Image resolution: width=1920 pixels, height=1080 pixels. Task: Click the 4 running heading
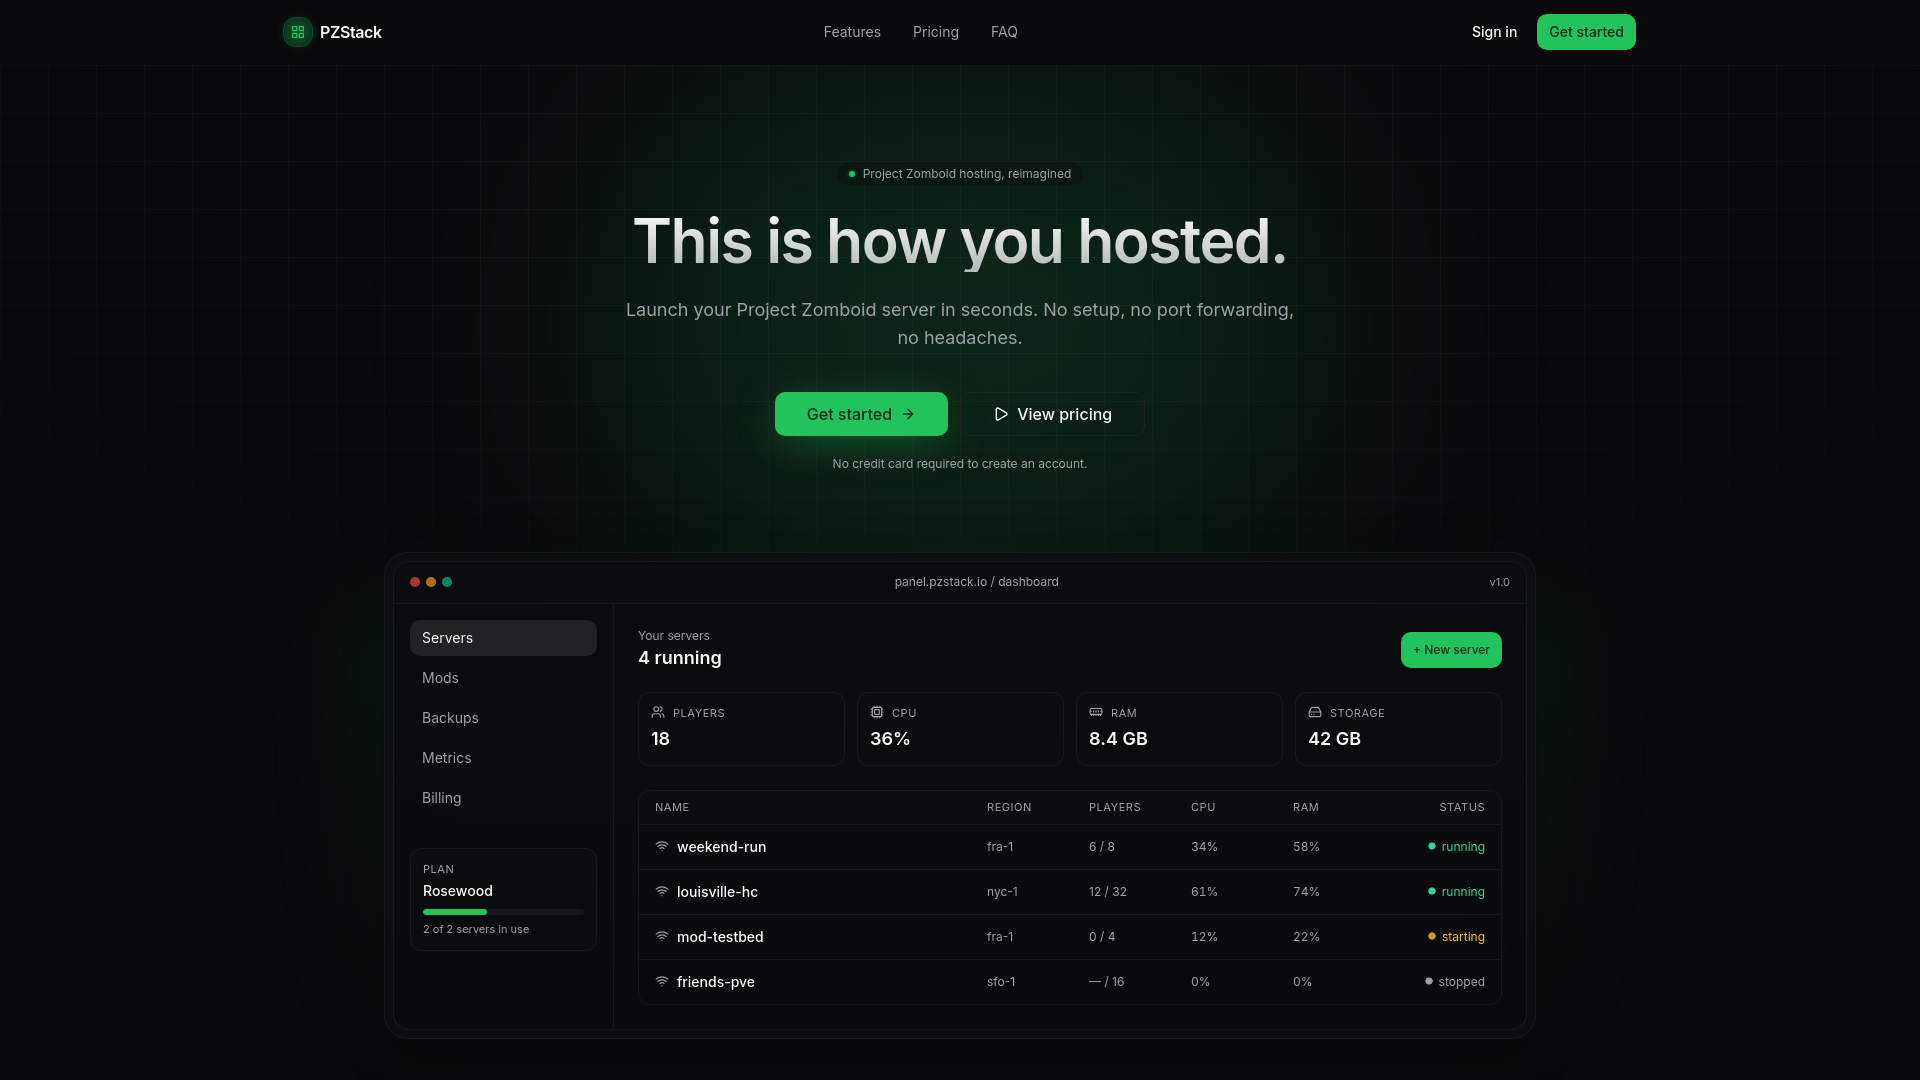(680, 658)
